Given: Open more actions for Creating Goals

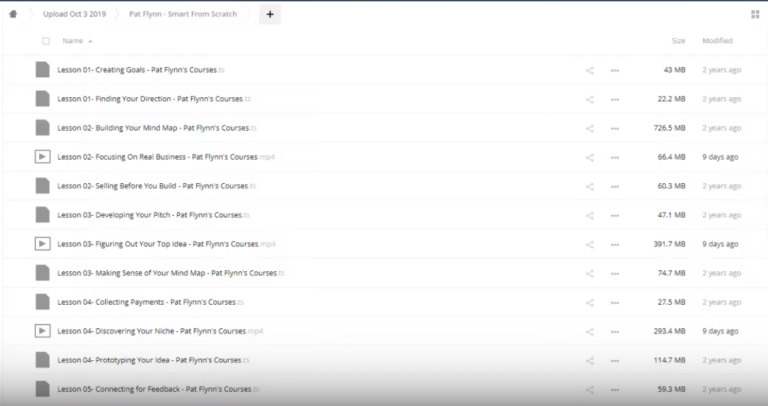Looking at the screenshot, I should point(615,71).
